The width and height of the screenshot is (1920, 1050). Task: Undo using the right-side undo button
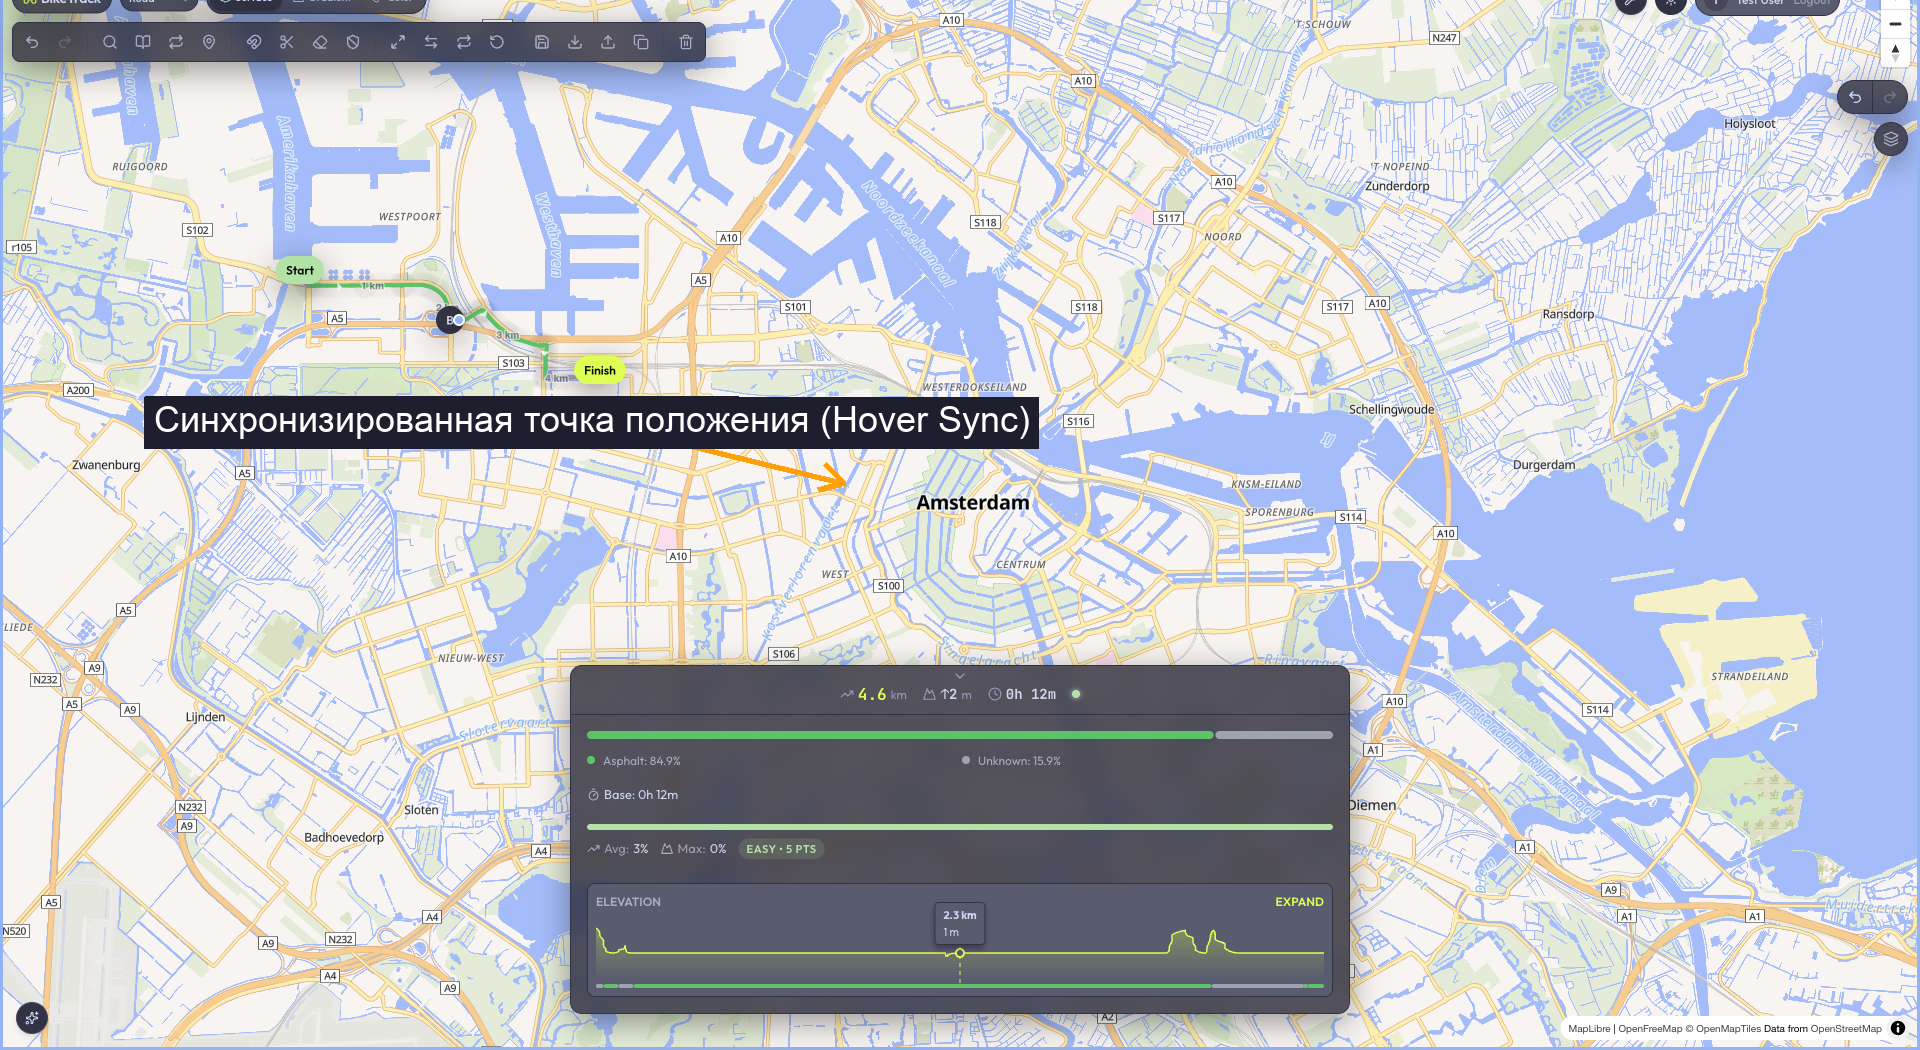1855,97
